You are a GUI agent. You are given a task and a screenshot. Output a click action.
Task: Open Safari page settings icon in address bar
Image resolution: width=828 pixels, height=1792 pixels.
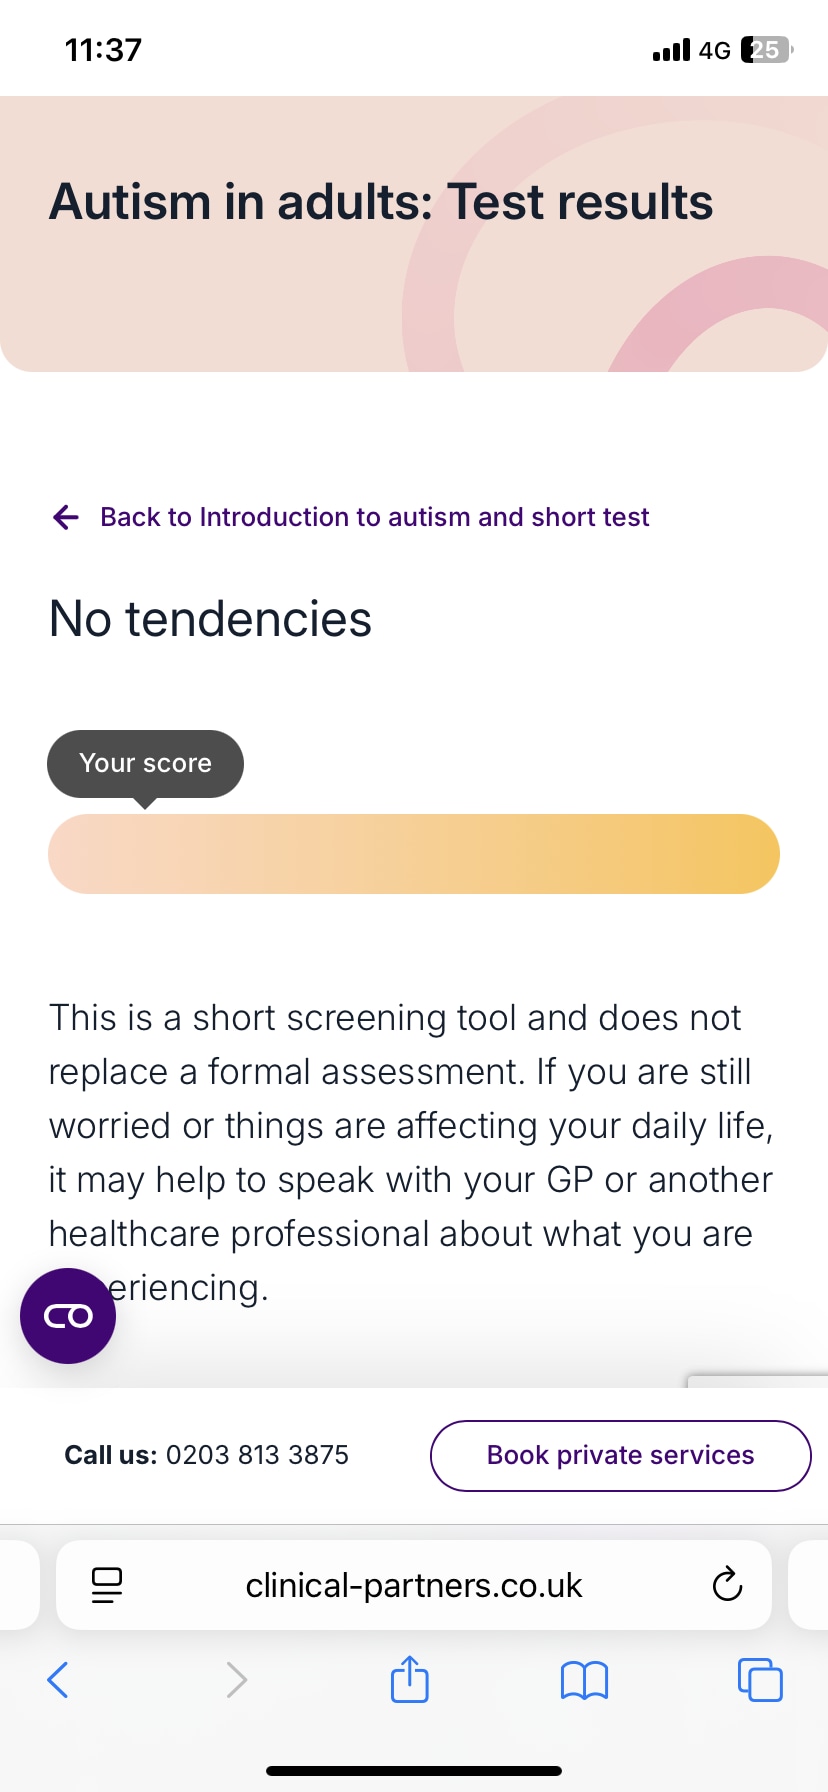107,1585
